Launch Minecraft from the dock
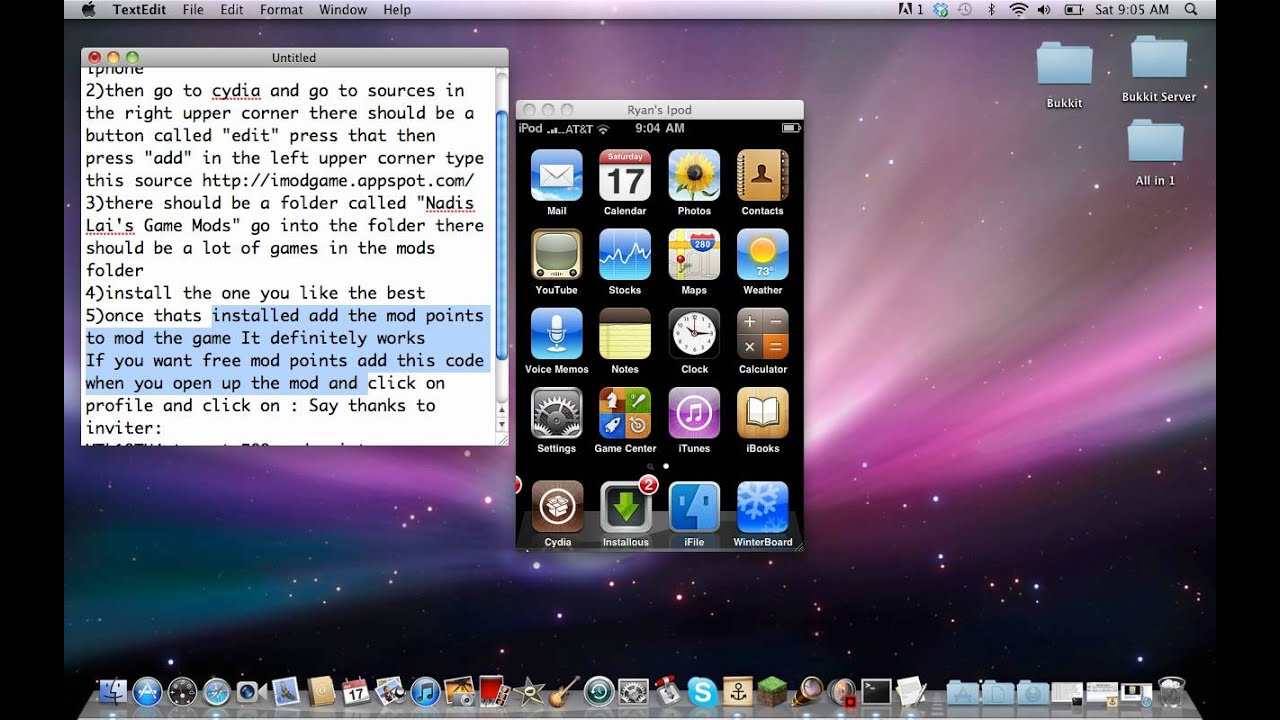Image resolution: width=1280 pixels, height=720 pixels. point(771,692)
